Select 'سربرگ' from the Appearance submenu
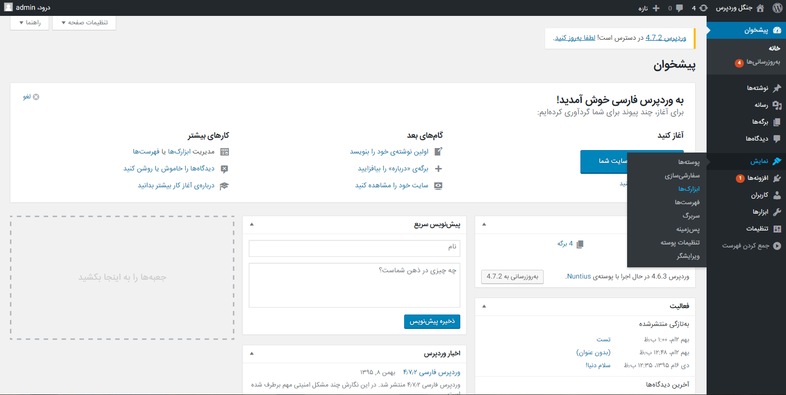 (x=691, y=216)
